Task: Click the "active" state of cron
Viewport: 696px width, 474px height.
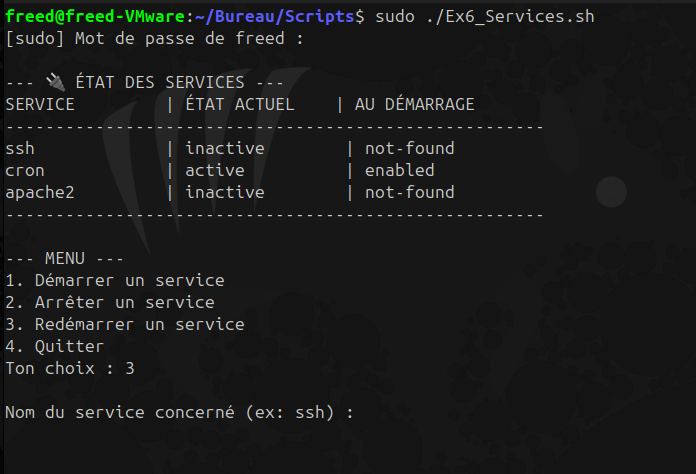Action: 215,170
